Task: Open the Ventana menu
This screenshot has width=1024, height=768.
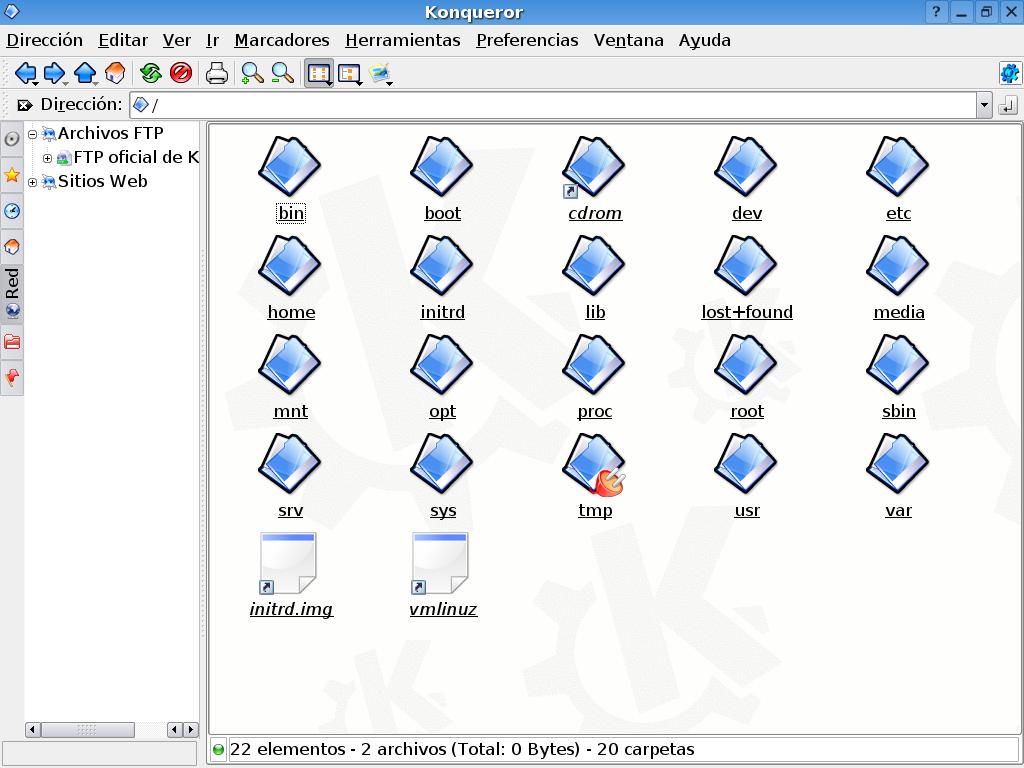Action: coord(628,40)
